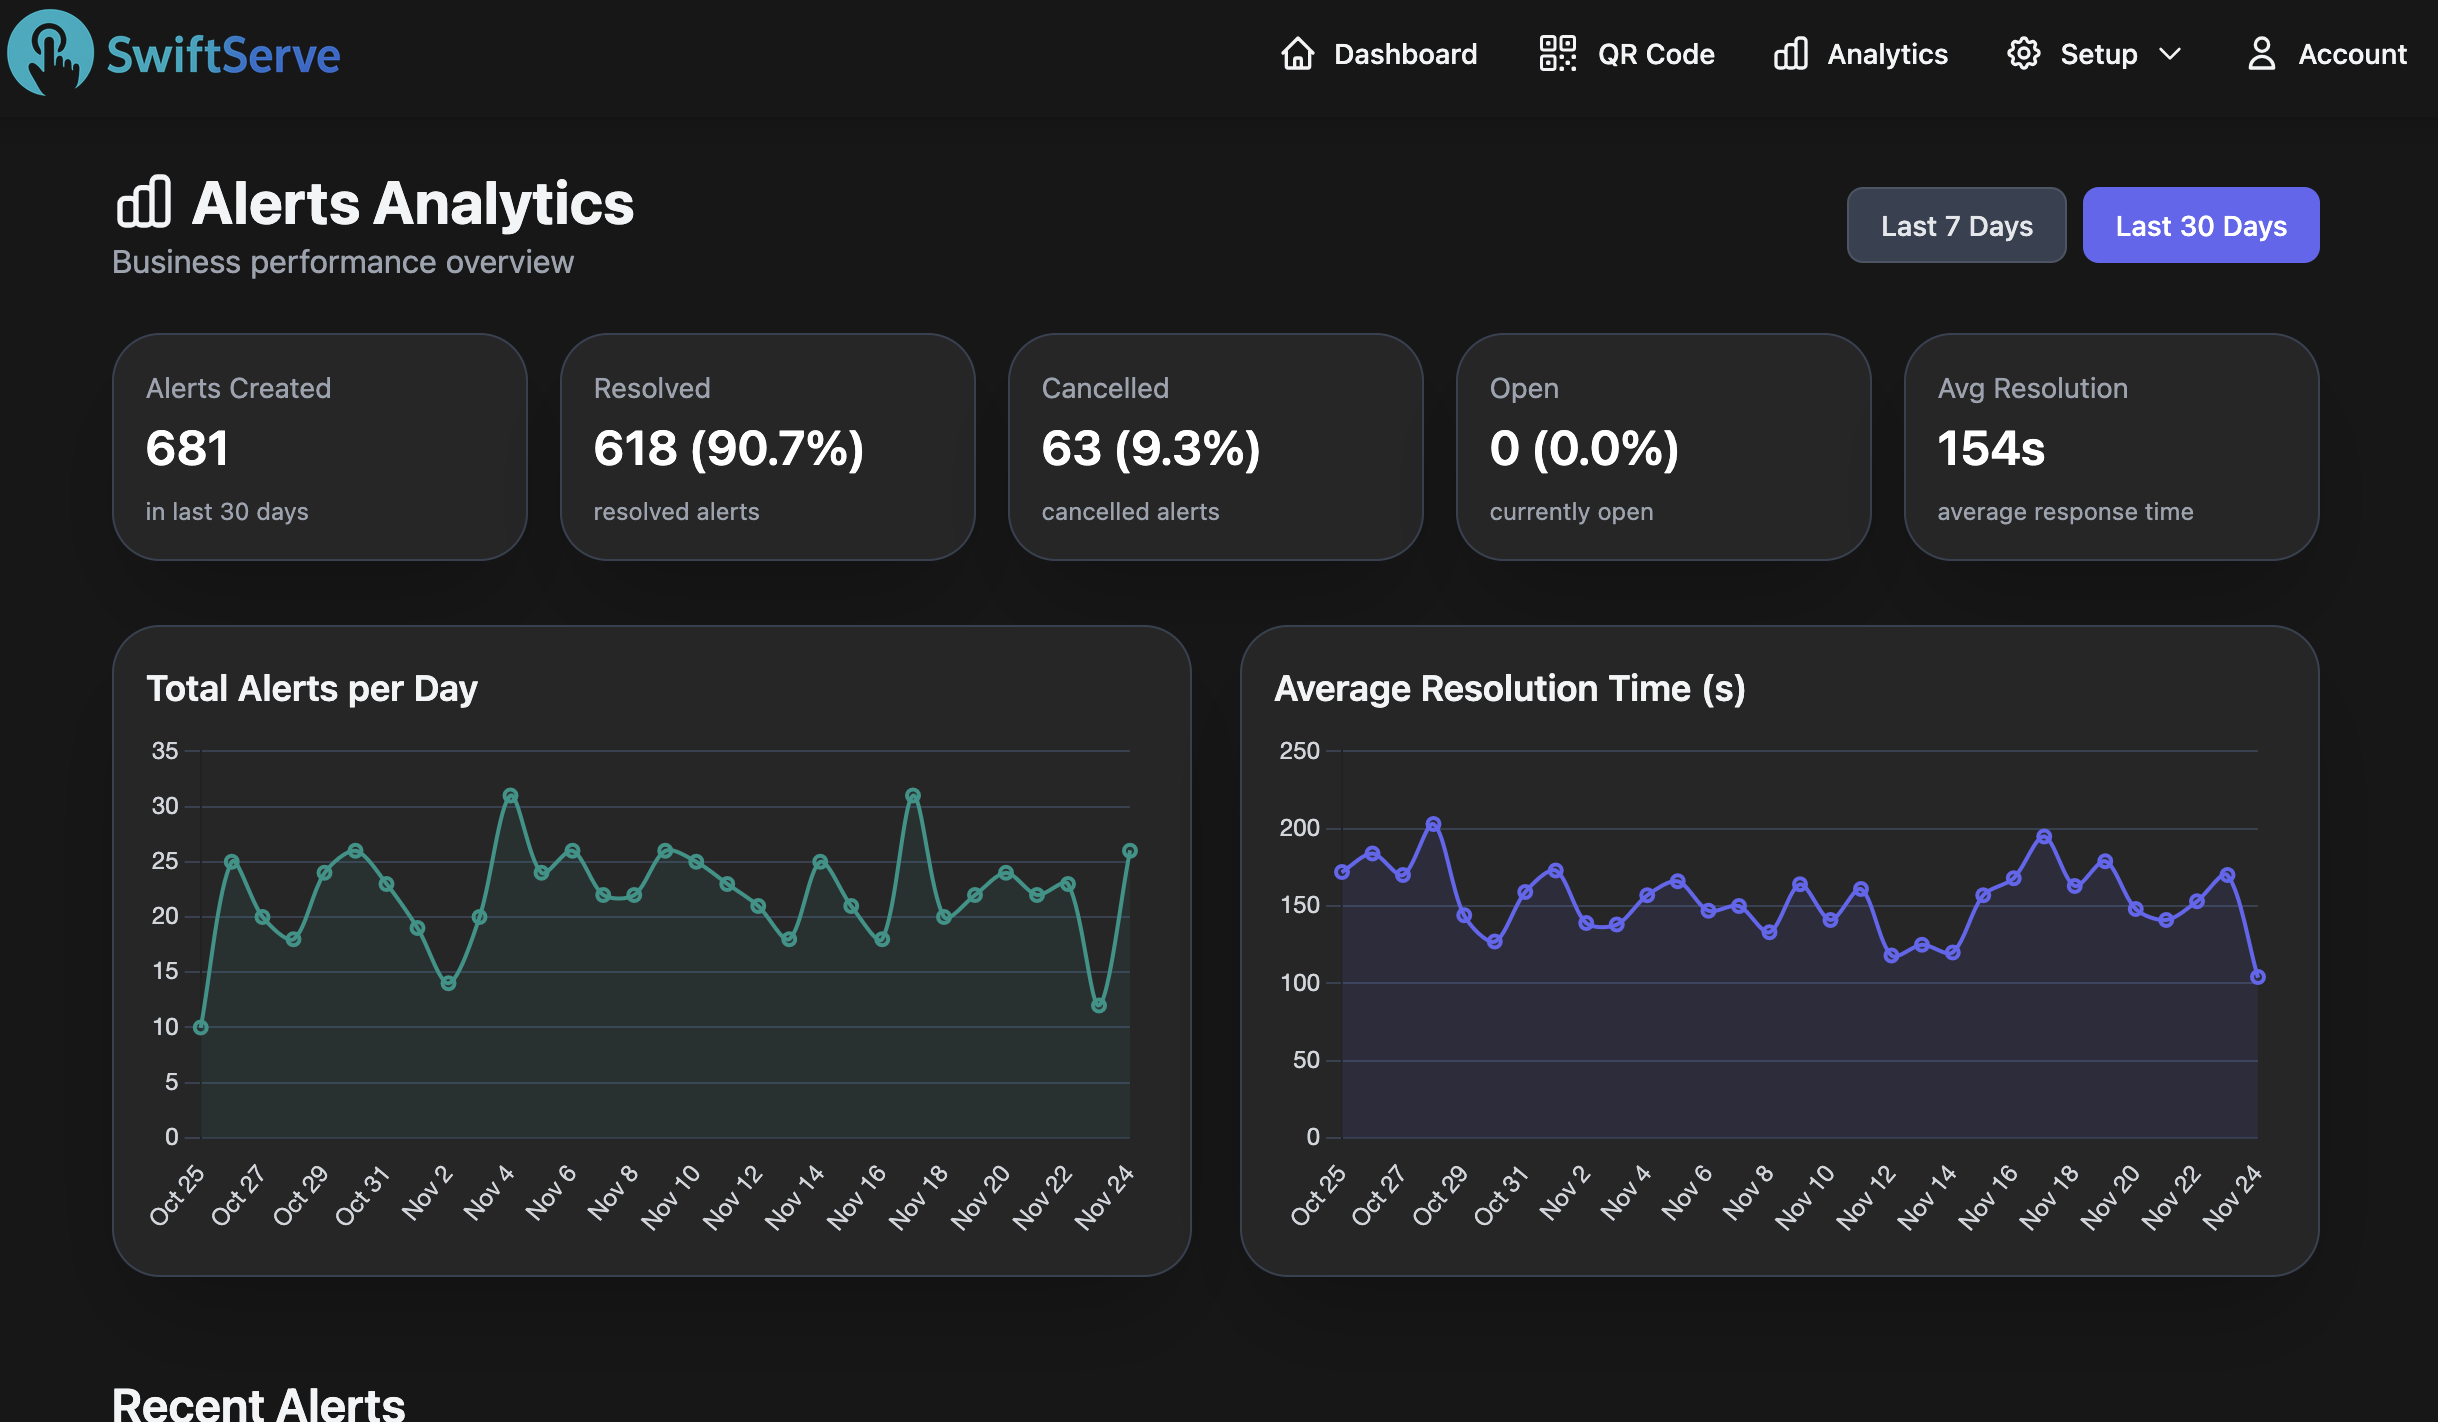Screen dimensions: 2438x1422
Task: Click the Nov 18 peak on Total Alerts chart
Action: tap(911, 795)
